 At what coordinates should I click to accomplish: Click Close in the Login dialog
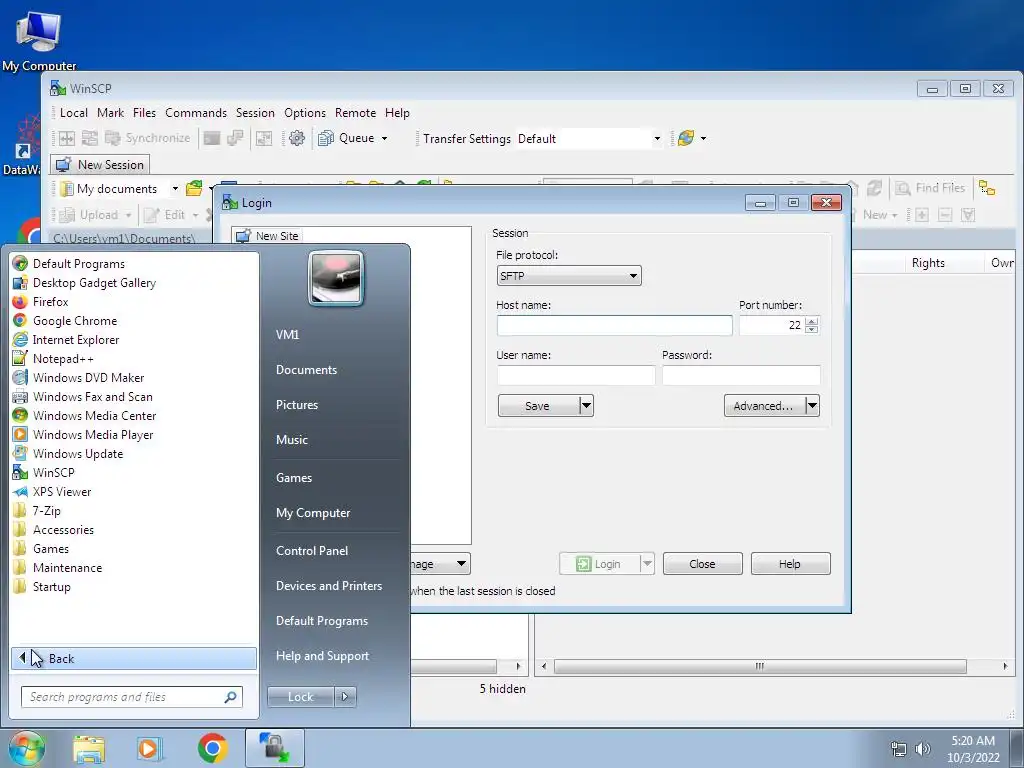(x=703, y=564)
